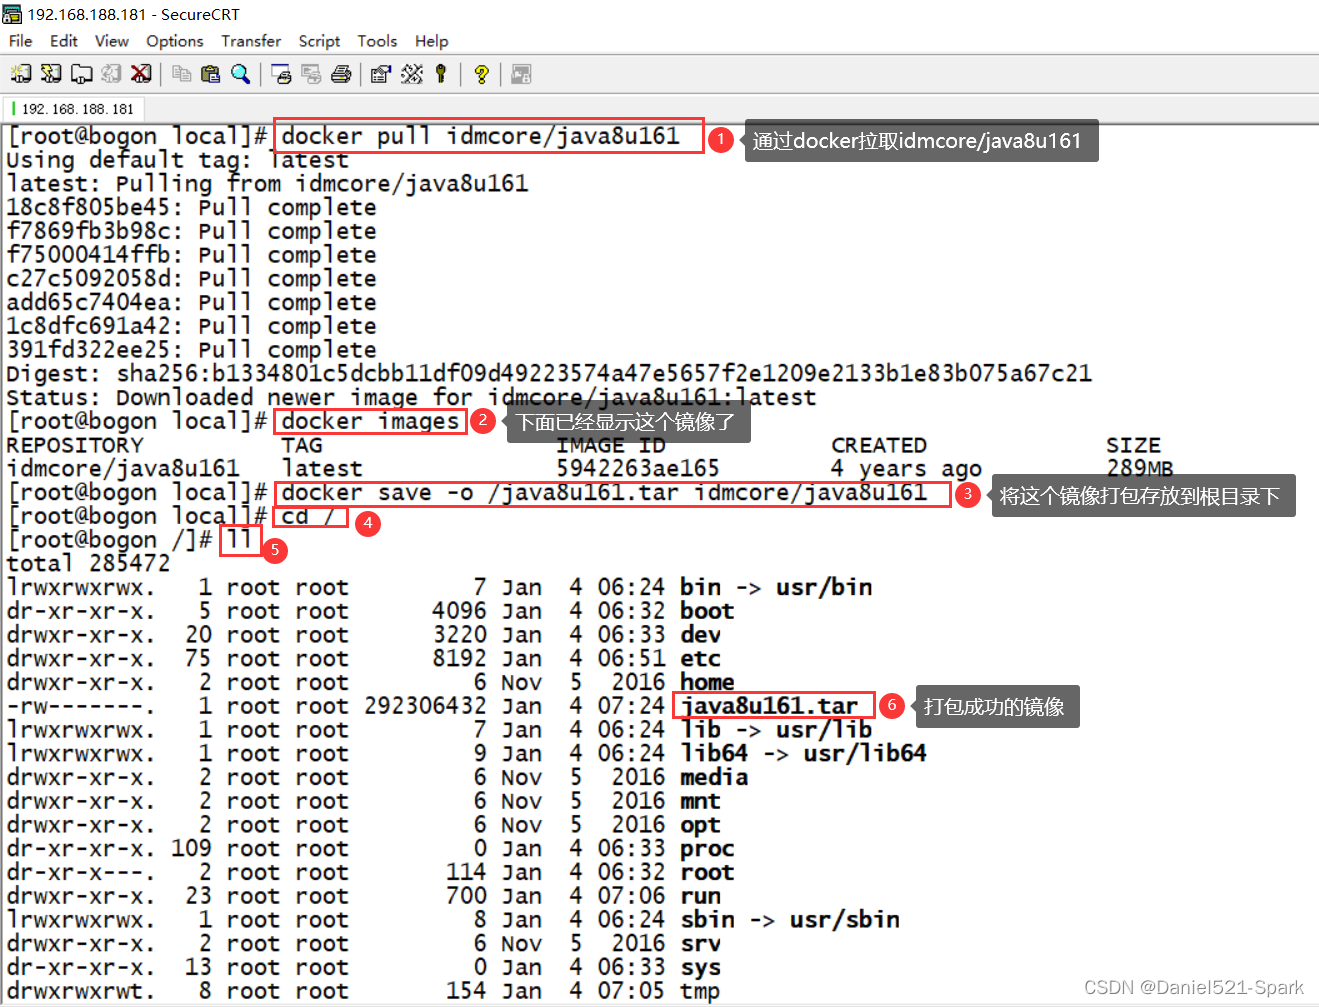The width and height of the screenshot is (1319, 1007).
Task: Open the Transfer menu
Action: click(251, 41)
